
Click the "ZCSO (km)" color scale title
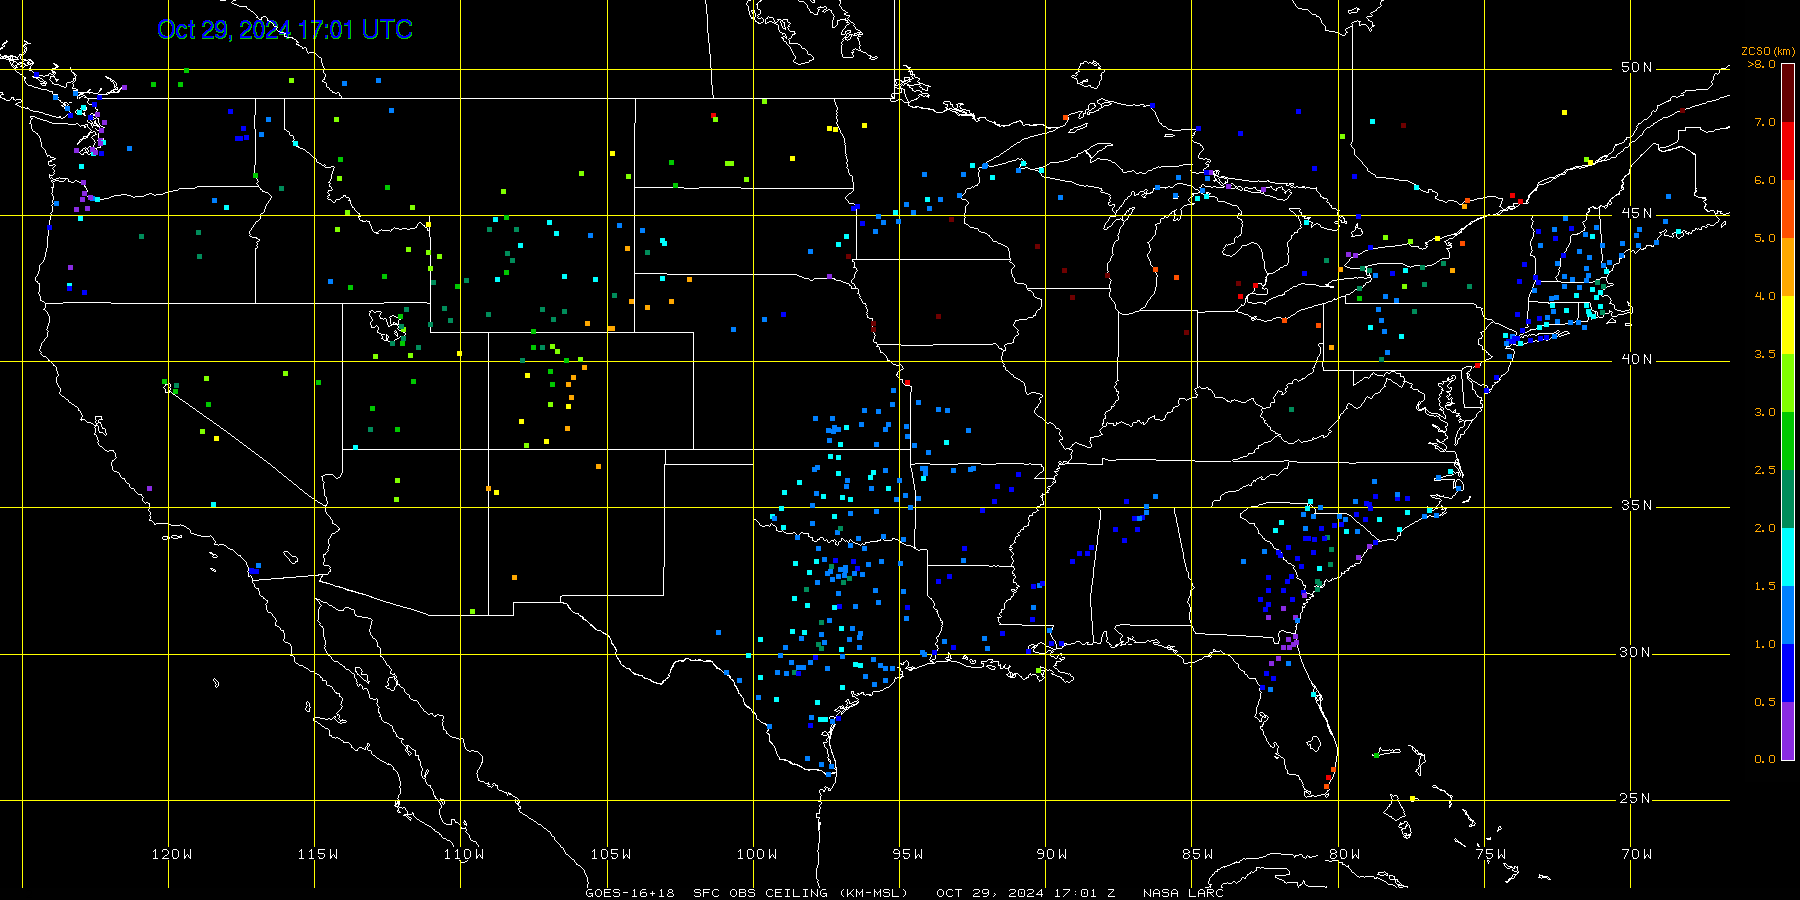coord(1768,51)
